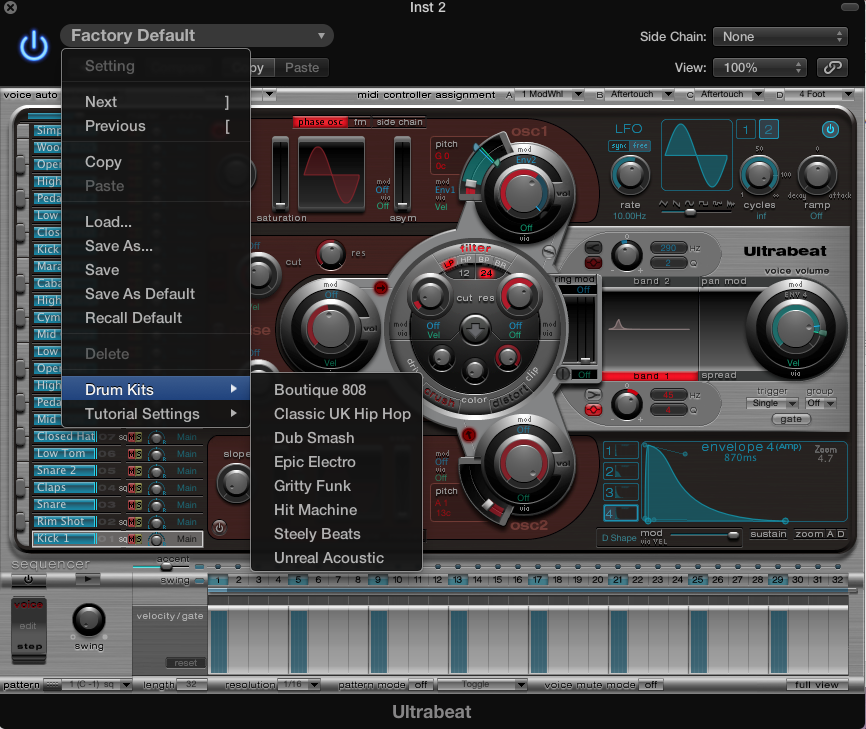The image size is (866, 729).
Task: Select envelope 2 button
Action: 621,471
